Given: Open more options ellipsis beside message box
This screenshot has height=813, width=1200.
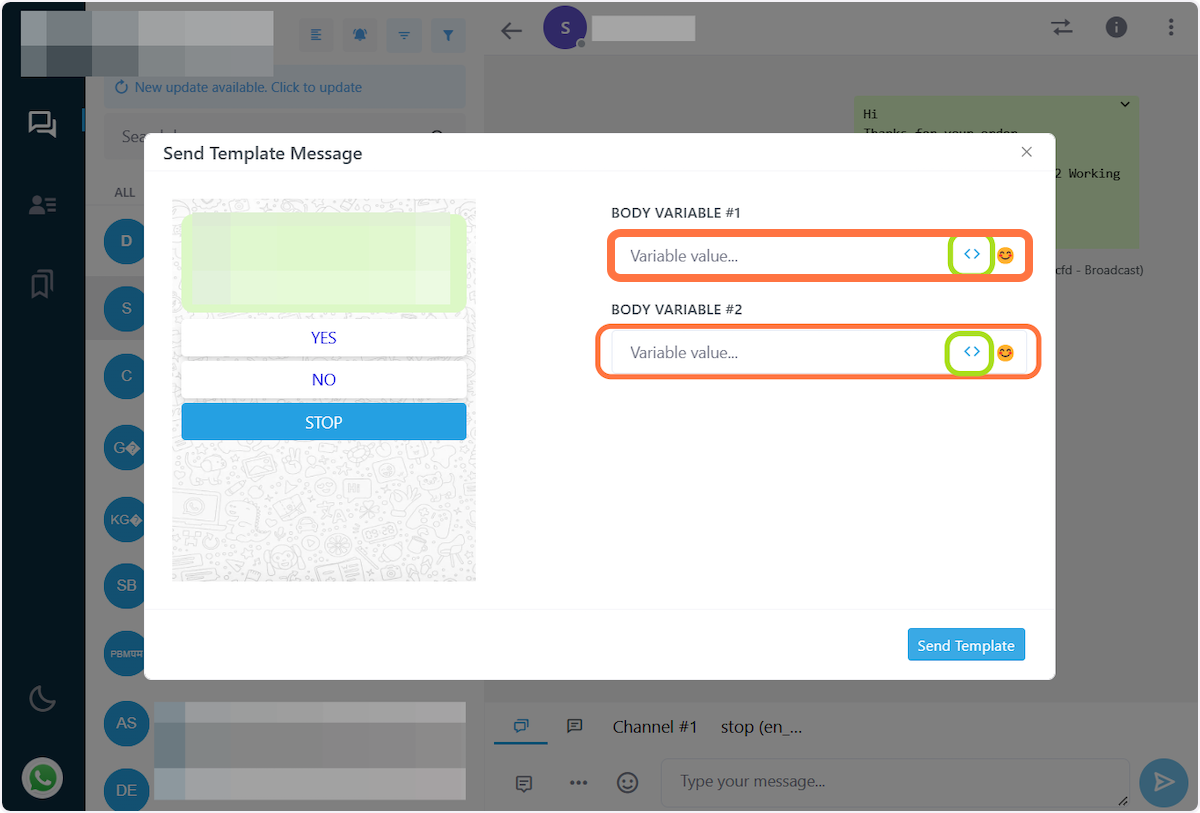Looking at the screenshot, I should tap(578, 783).
